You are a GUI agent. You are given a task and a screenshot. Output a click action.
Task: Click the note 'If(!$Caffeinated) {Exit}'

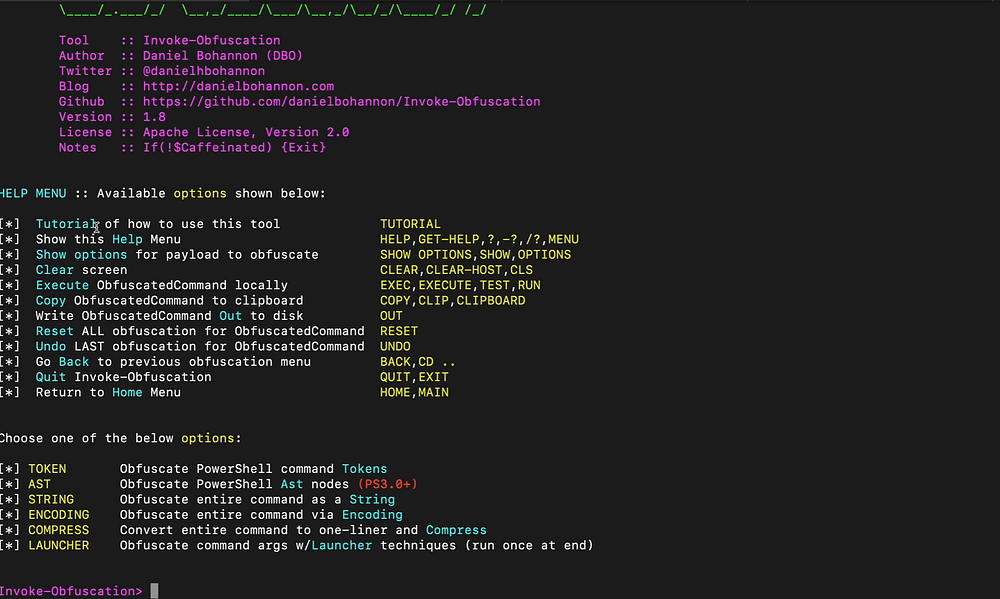tap(235, 147)
